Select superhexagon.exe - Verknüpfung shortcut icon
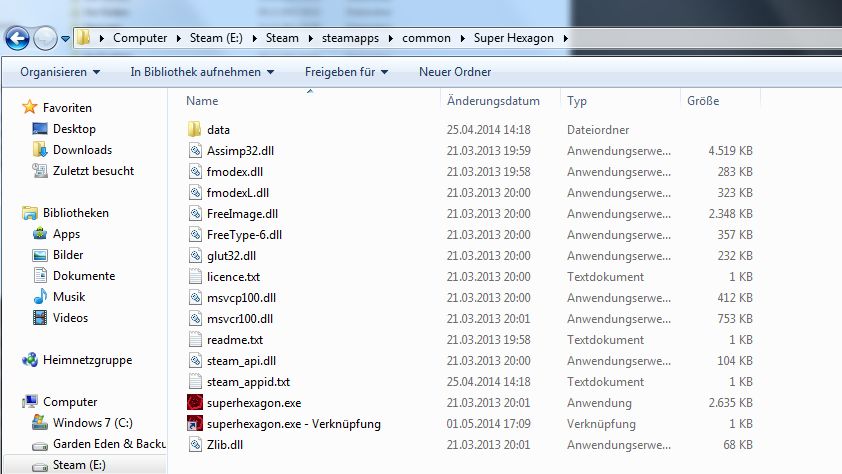The width and height of the screenshot is (842, 474). pyautogui.click(x=195, y=423)
